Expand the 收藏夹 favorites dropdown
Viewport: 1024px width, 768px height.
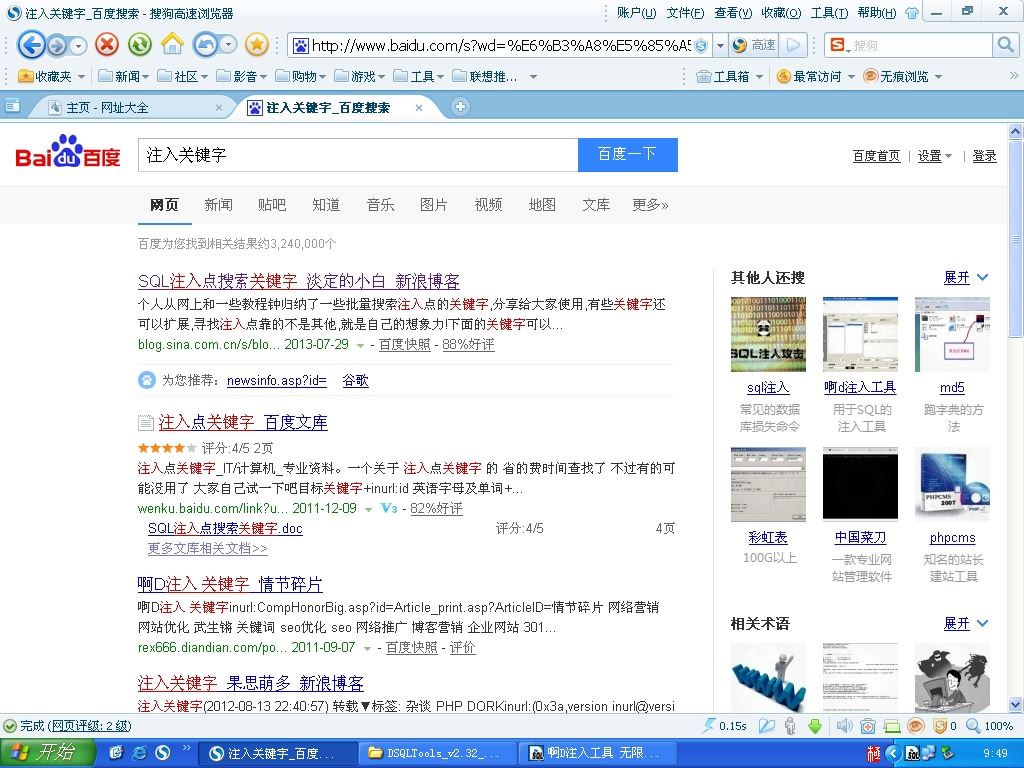(x=81, y=77)
